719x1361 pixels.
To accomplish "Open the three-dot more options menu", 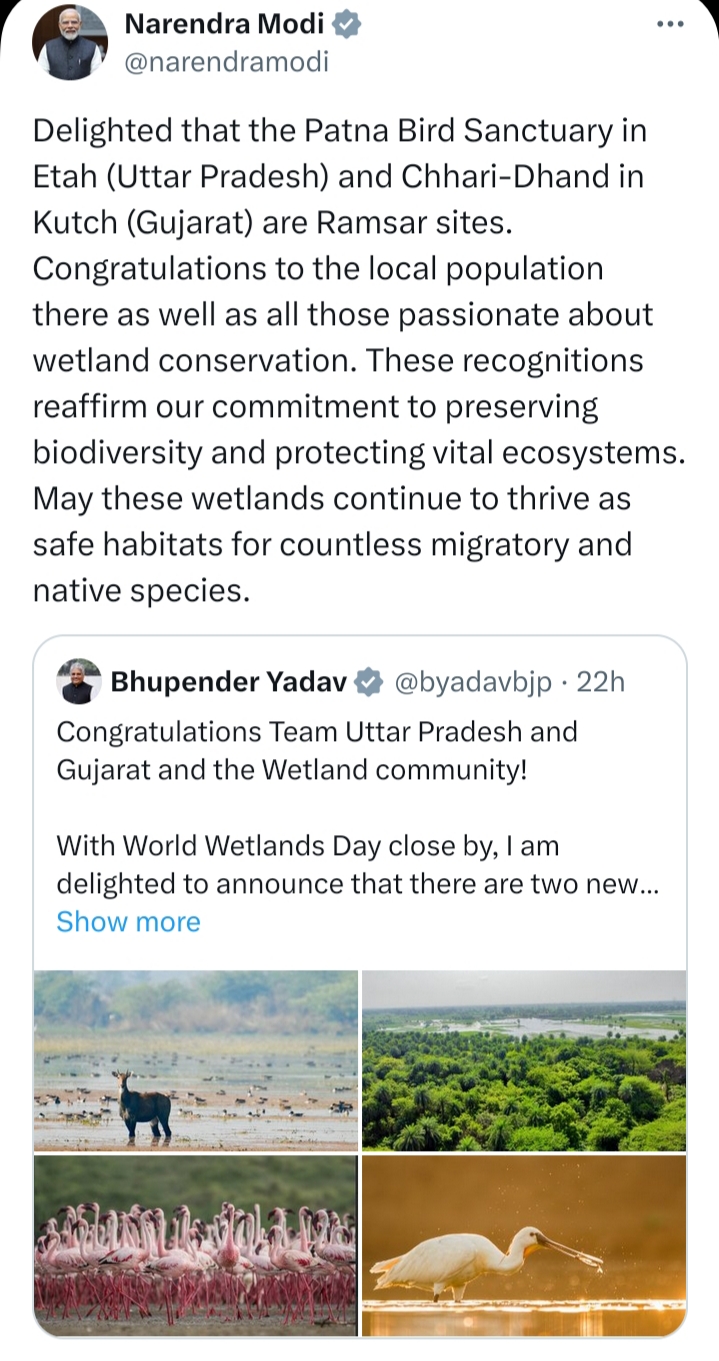I will coord(668,25).
